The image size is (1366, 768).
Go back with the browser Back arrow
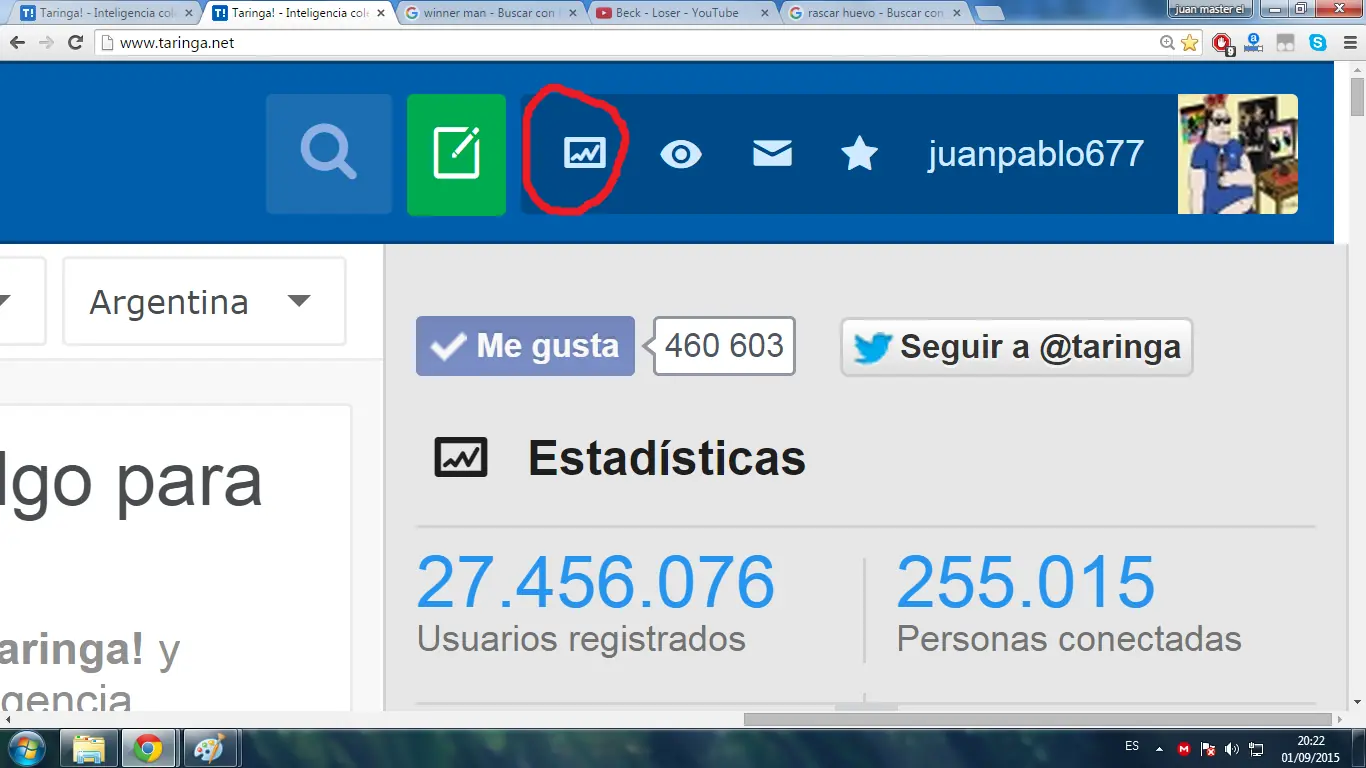click(17, 43)
